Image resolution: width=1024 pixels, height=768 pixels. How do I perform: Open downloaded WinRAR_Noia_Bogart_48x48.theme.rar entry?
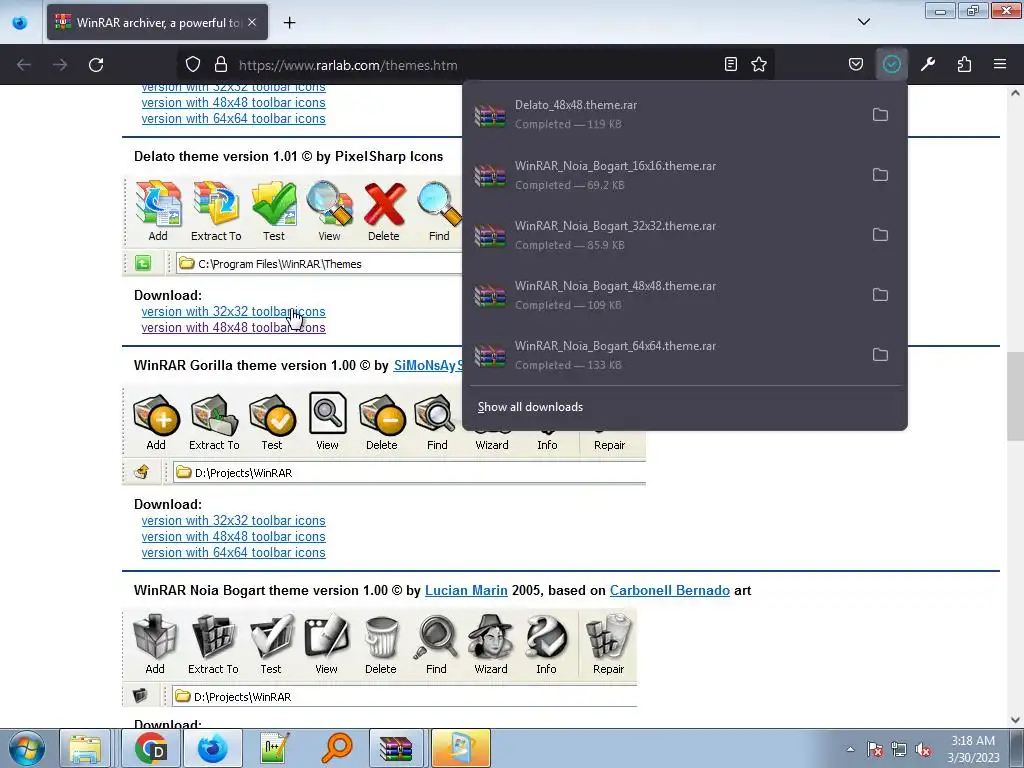coord(663,295)
